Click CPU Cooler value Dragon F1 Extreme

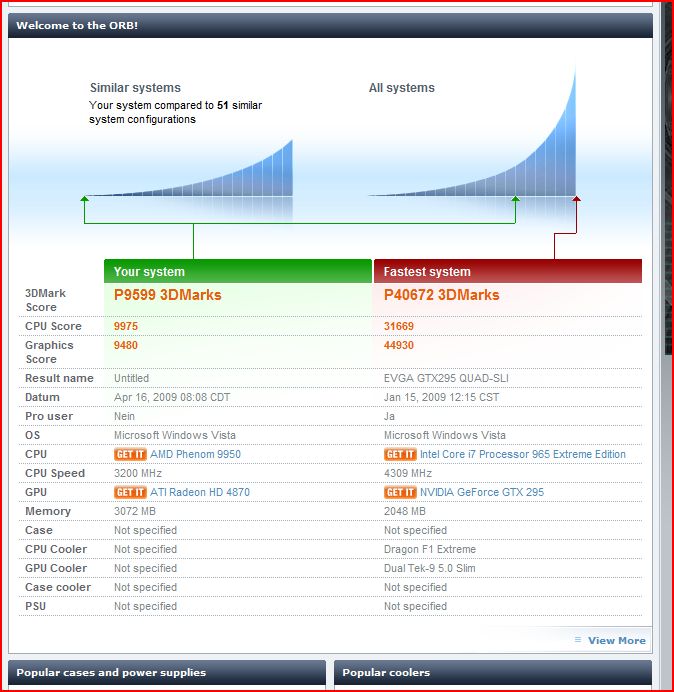tap(430, 549)
